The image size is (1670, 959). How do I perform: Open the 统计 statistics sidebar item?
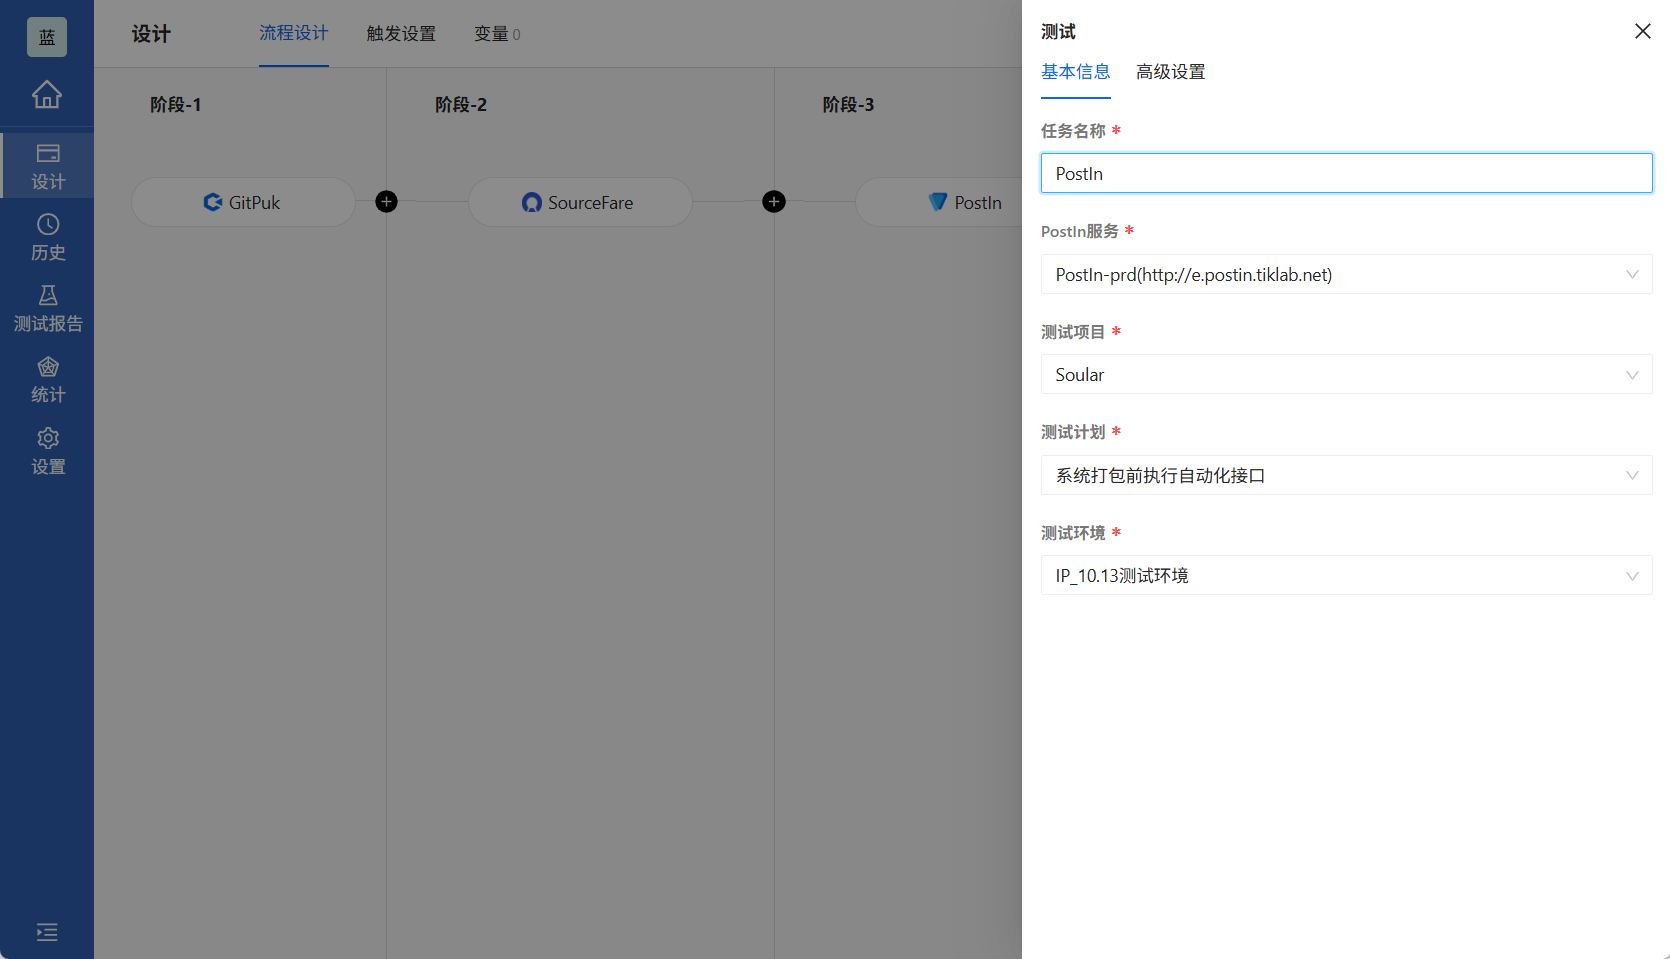pyautogui.click(x=47, y=380)
